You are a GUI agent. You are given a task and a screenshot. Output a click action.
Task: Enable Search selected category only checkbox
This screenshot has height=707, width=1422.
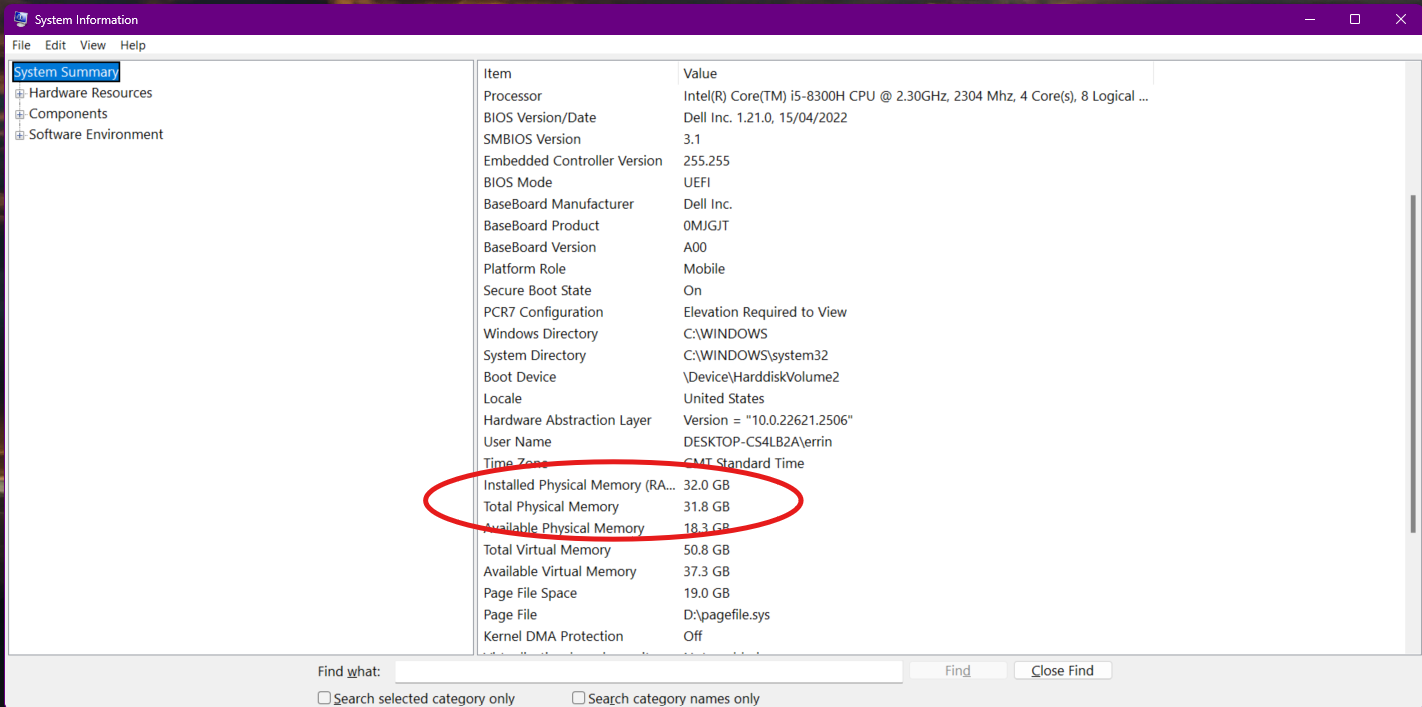(x=324, y=698)
